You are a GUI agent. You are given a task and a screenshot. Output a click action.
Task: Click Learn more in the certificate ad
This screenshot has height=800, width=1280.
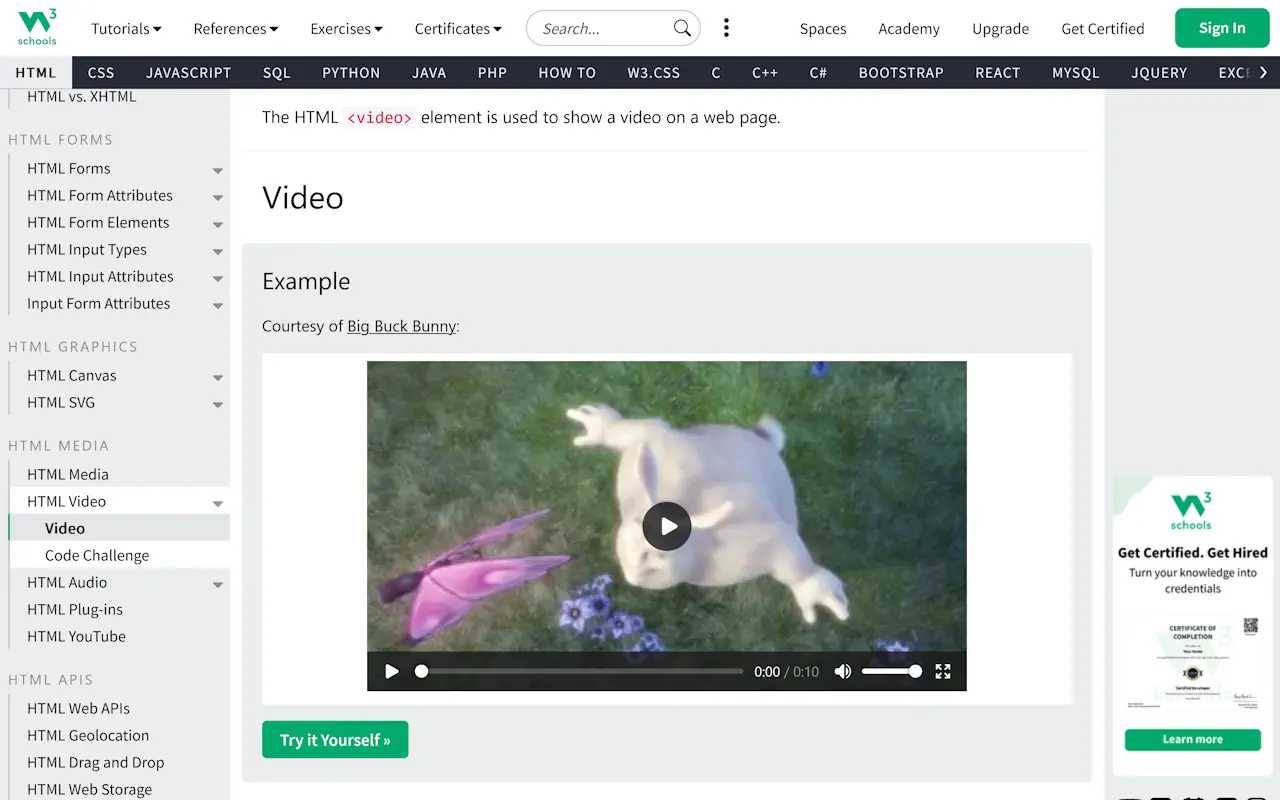(1193, 740)
